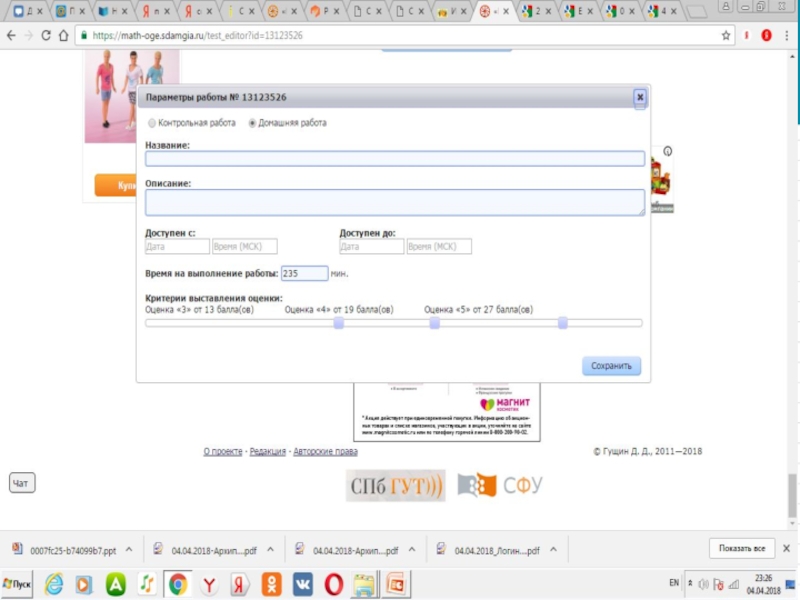
Task: Open the Чат button
Action: point(21,484)
